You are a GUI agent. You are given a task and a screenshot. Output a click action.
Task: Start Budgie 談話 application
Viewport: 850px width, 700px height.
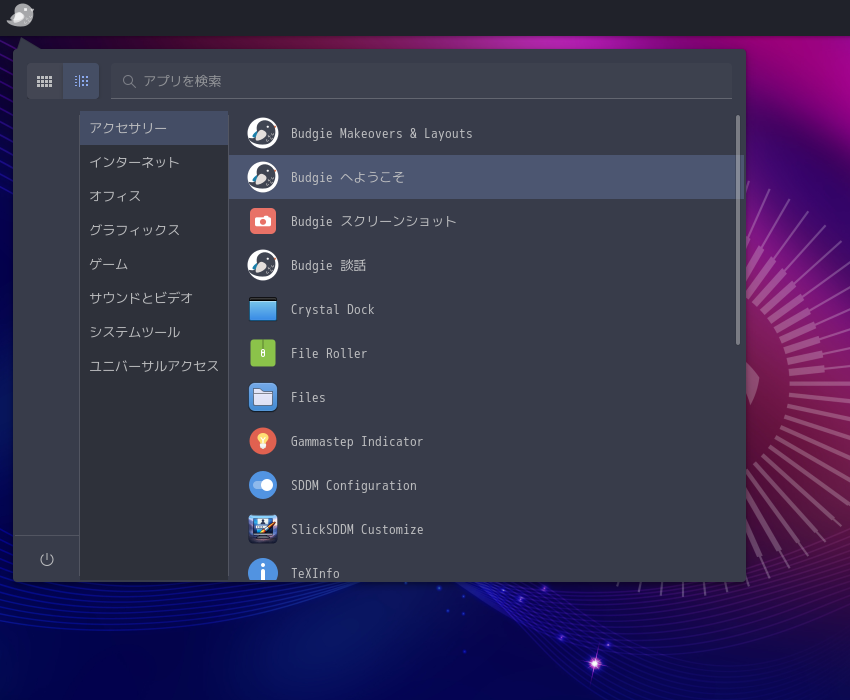[330, 265]
